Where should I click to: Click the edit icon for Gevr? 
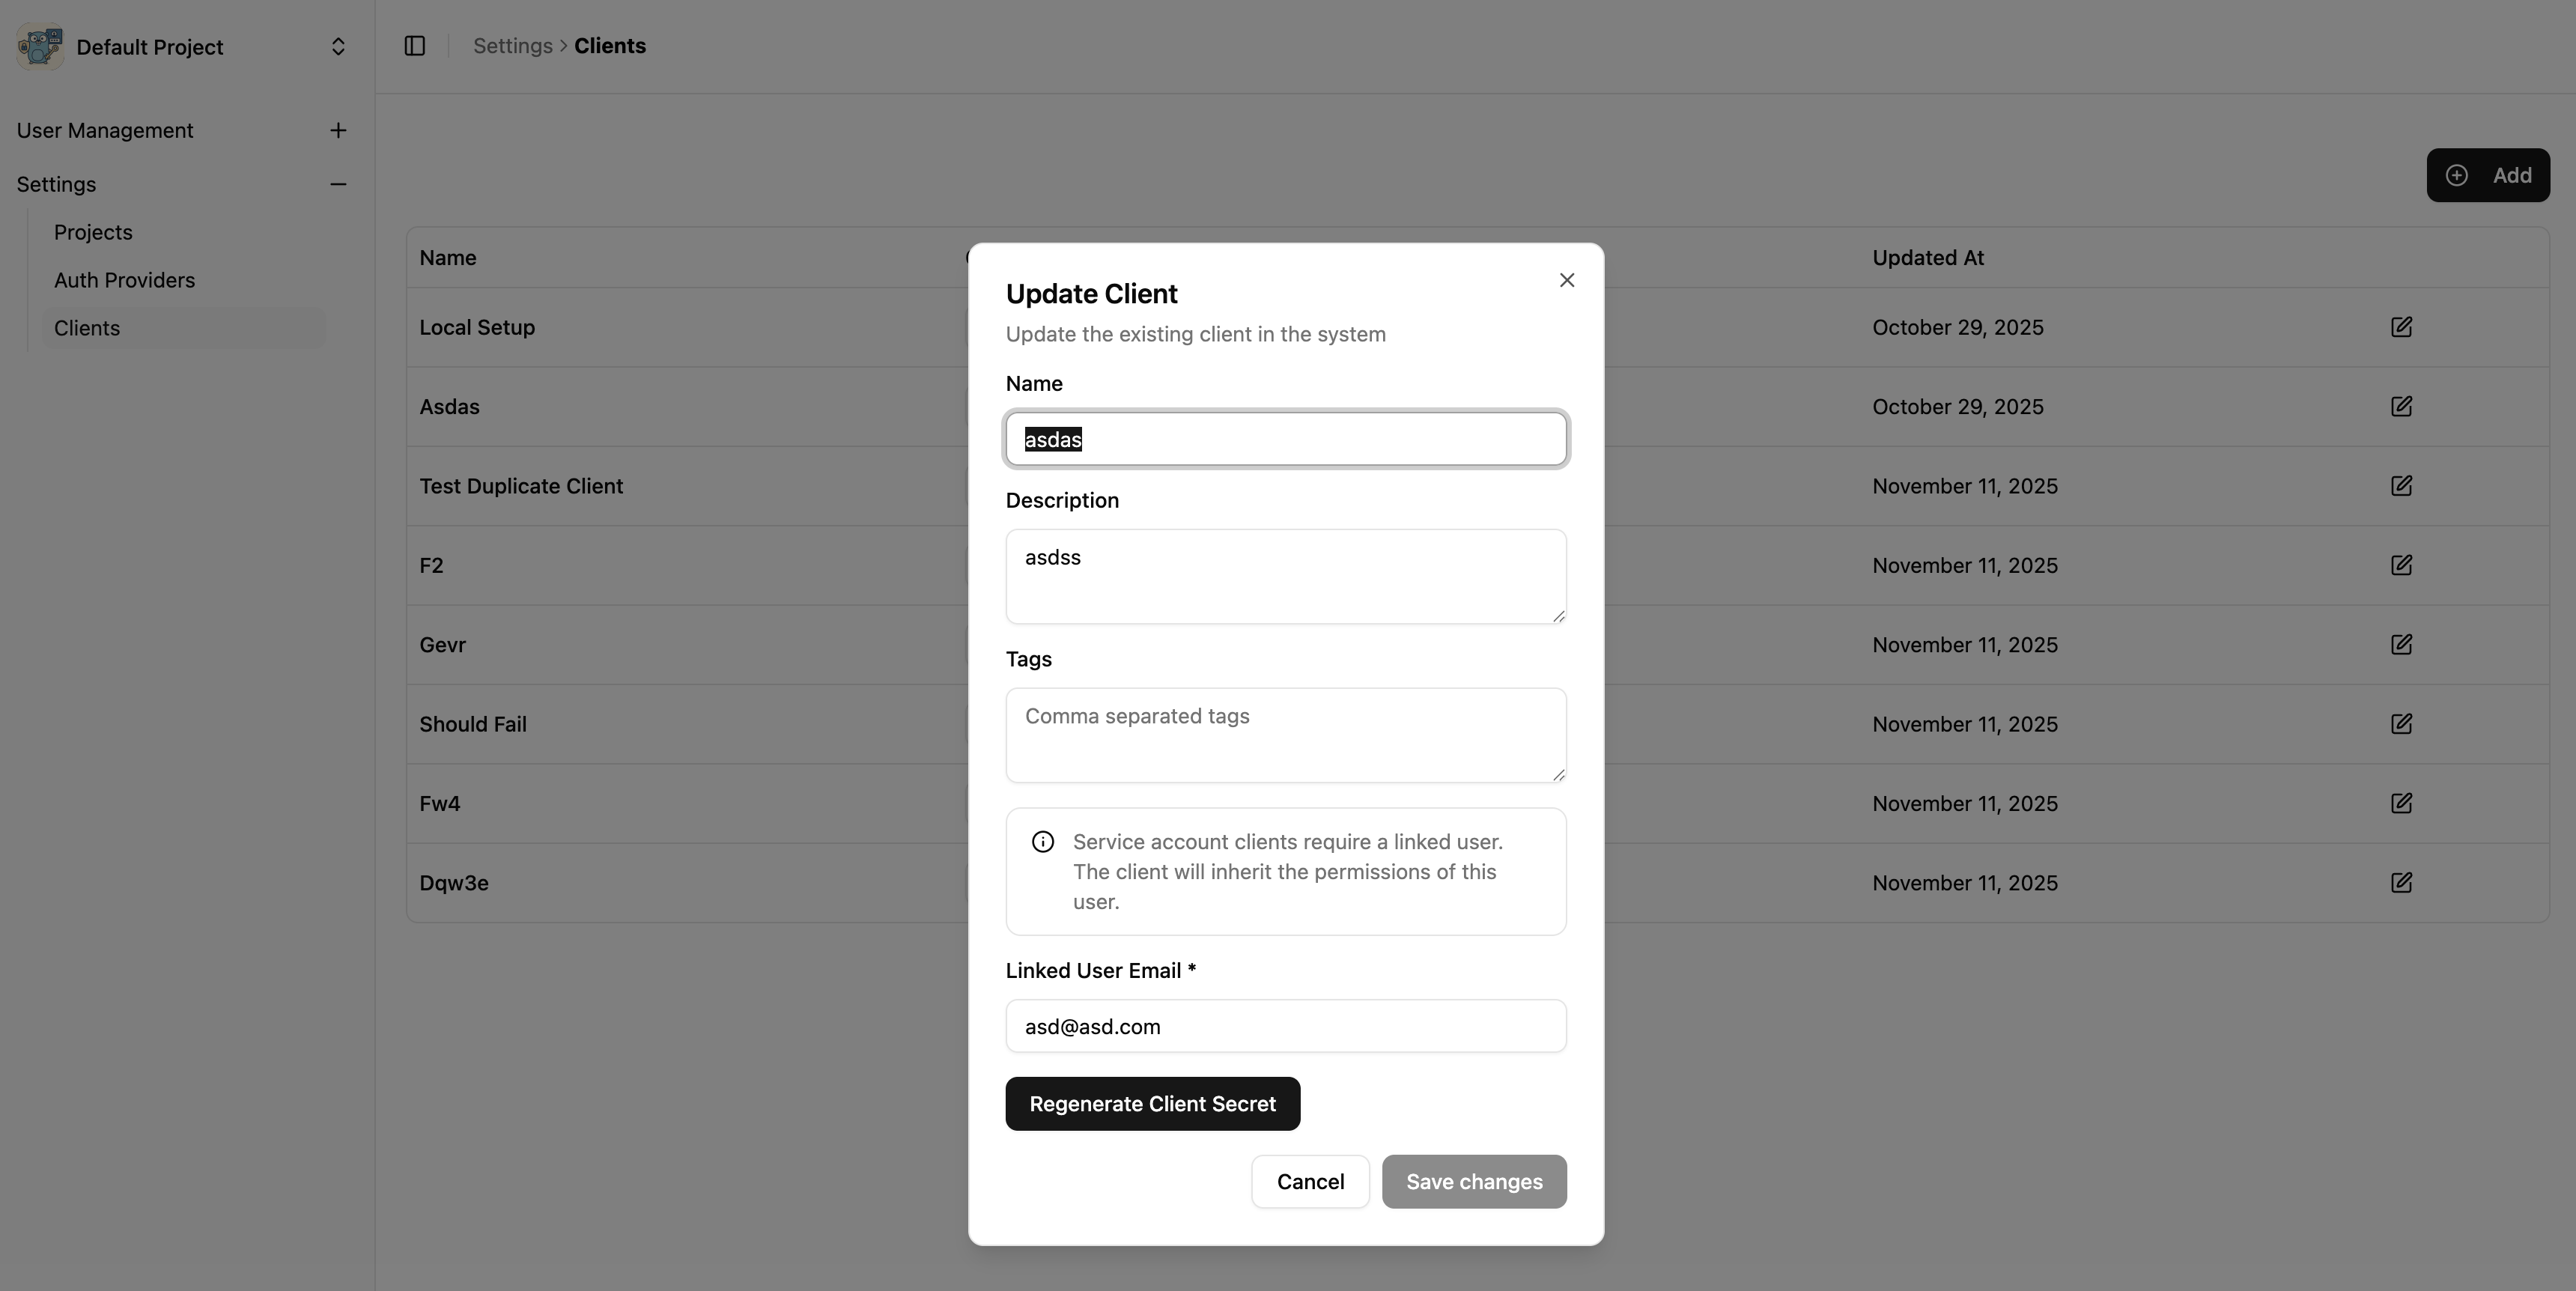(x=2402, y=644)
